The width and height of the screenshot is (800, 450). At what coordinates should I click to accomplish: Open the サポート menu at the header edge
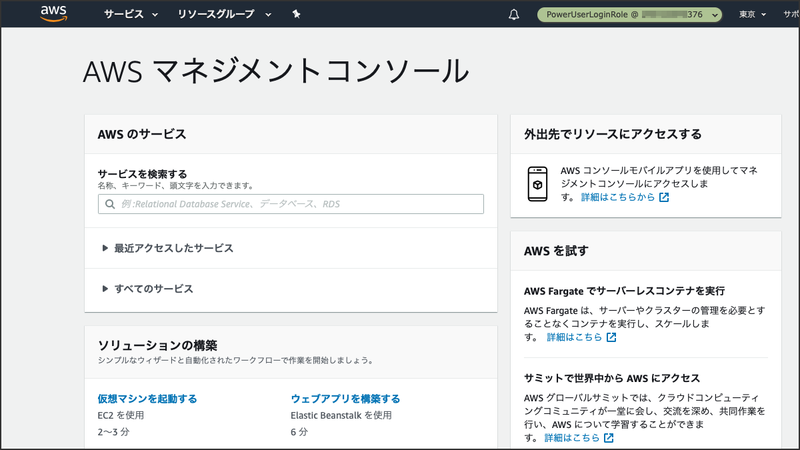click(791, 14)
